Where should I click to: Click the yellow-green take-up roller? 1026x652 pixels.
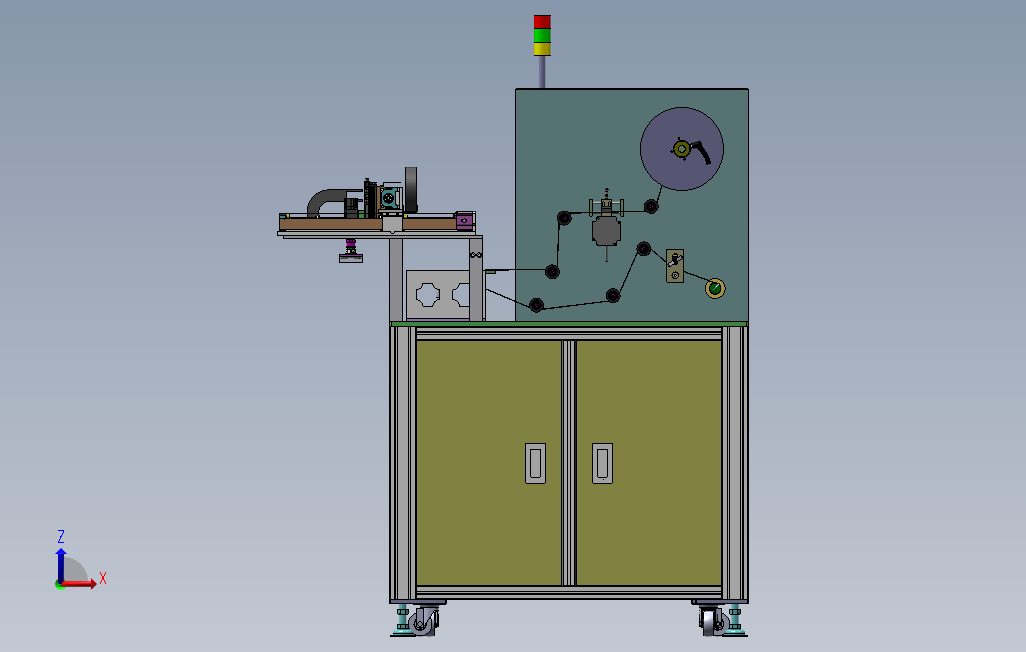click(x=715, y=288)
